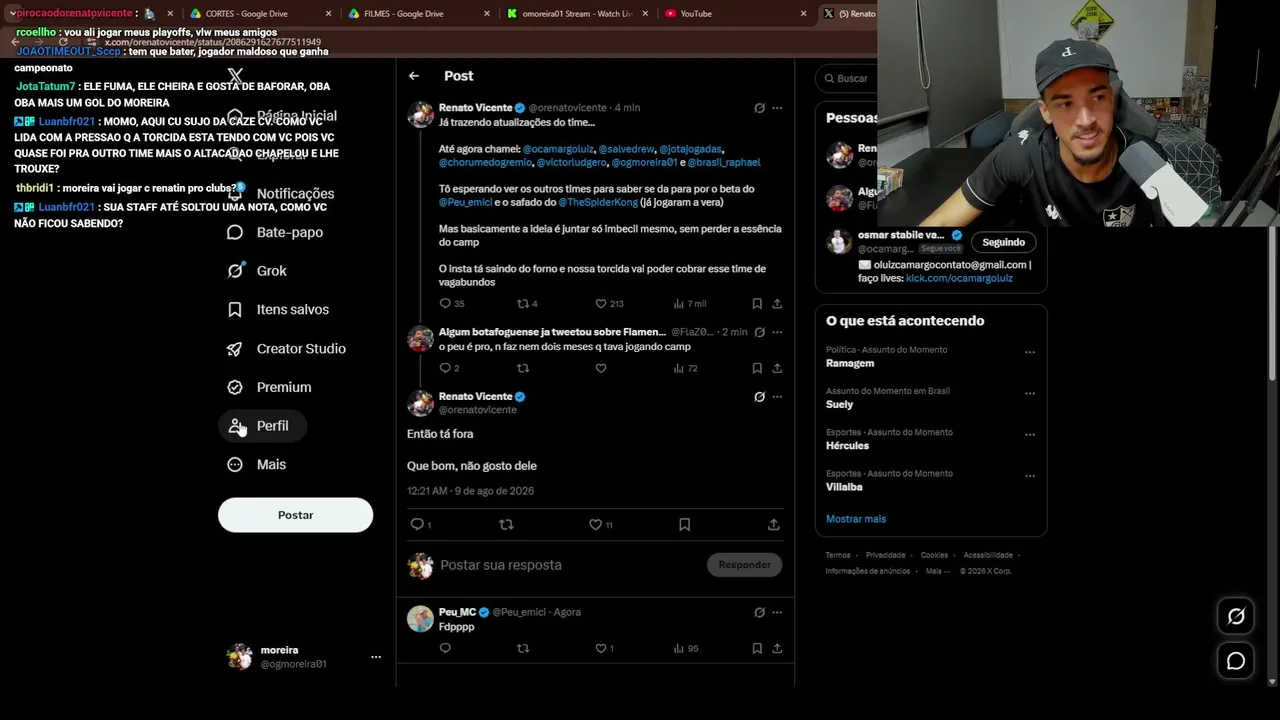Open the @ocamargoluiz mention link
The image size is (1280, 720).
558,149
